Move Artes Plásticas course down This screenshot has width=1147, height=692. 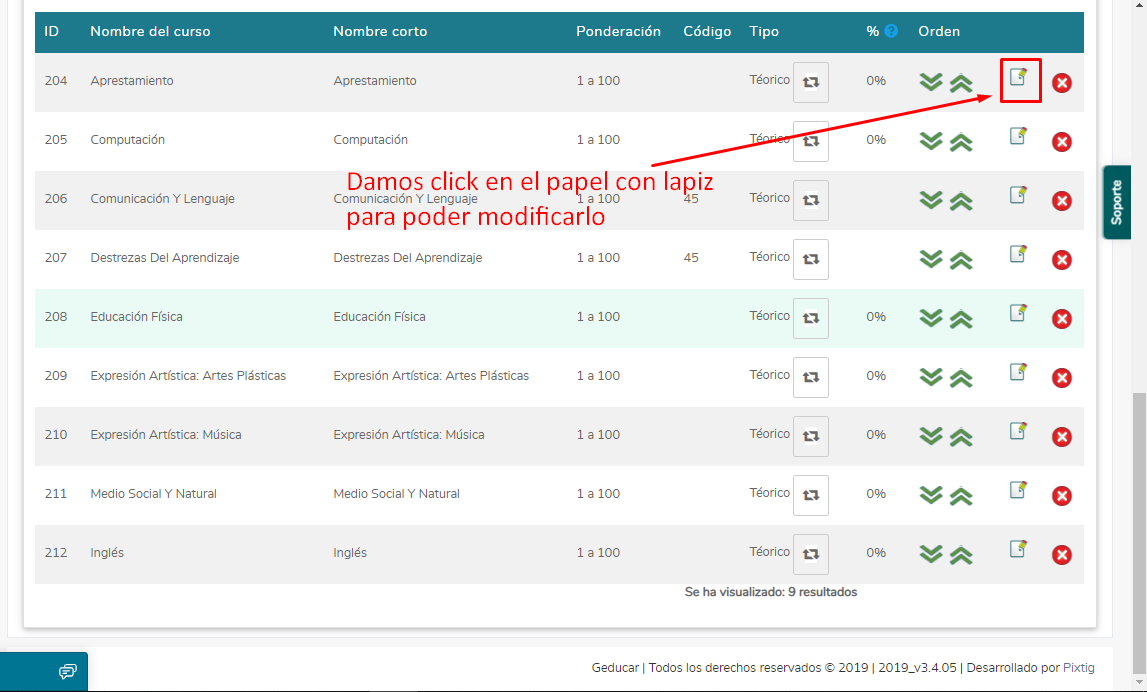930,377
